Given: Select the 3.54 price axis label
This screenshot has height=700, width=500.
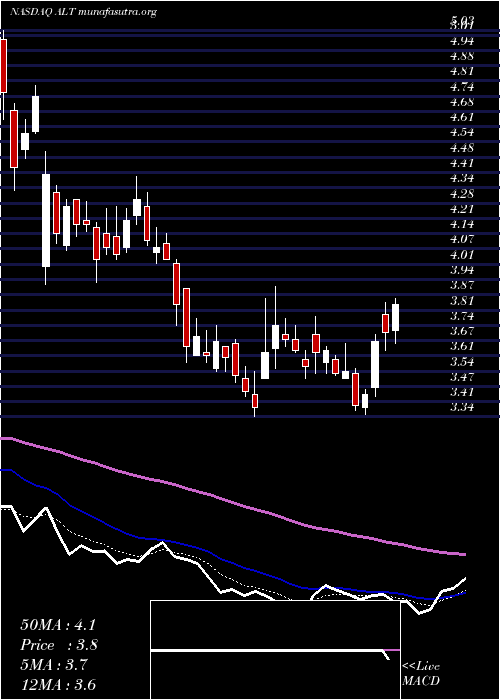Looking at the screenshot, I should click(462, 362).
